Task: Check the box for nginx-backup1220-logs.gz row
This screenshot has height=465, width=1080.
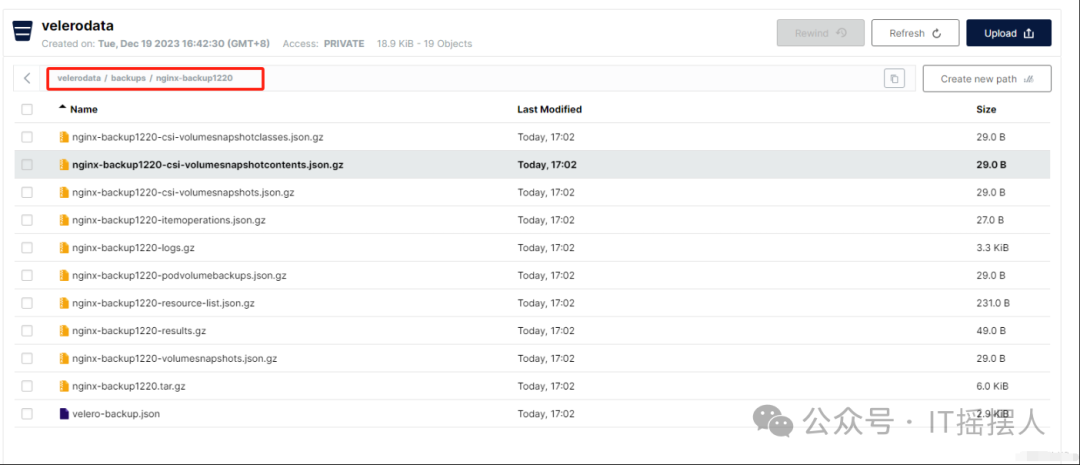Action: coord(27,248)
